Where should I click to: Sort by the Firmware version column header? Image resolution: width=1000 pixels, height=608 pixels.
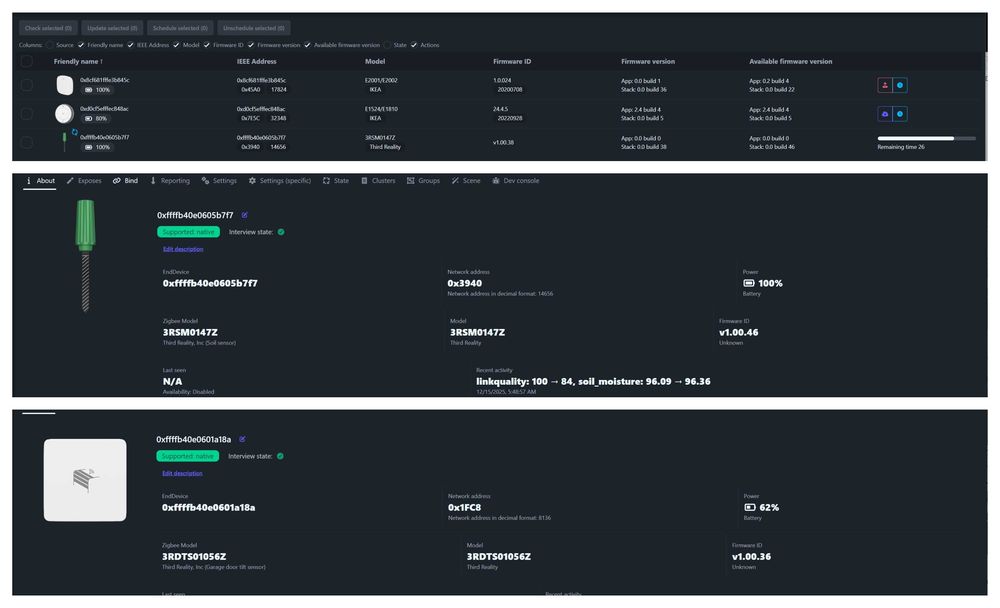(648, 62)
